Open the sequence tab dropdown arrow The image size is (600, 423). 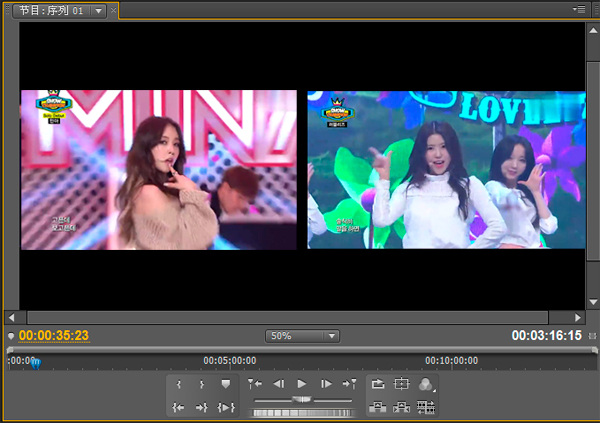pos(99,11)
